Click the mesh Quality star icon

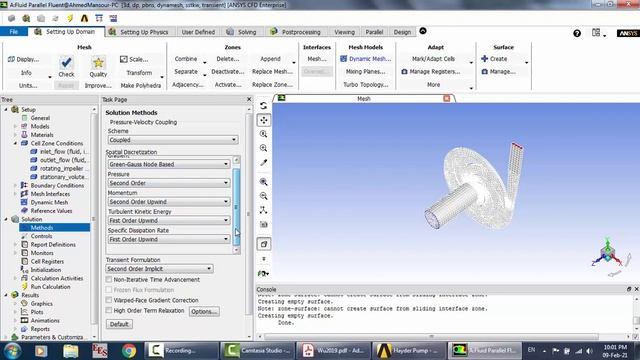pos(98,62)
